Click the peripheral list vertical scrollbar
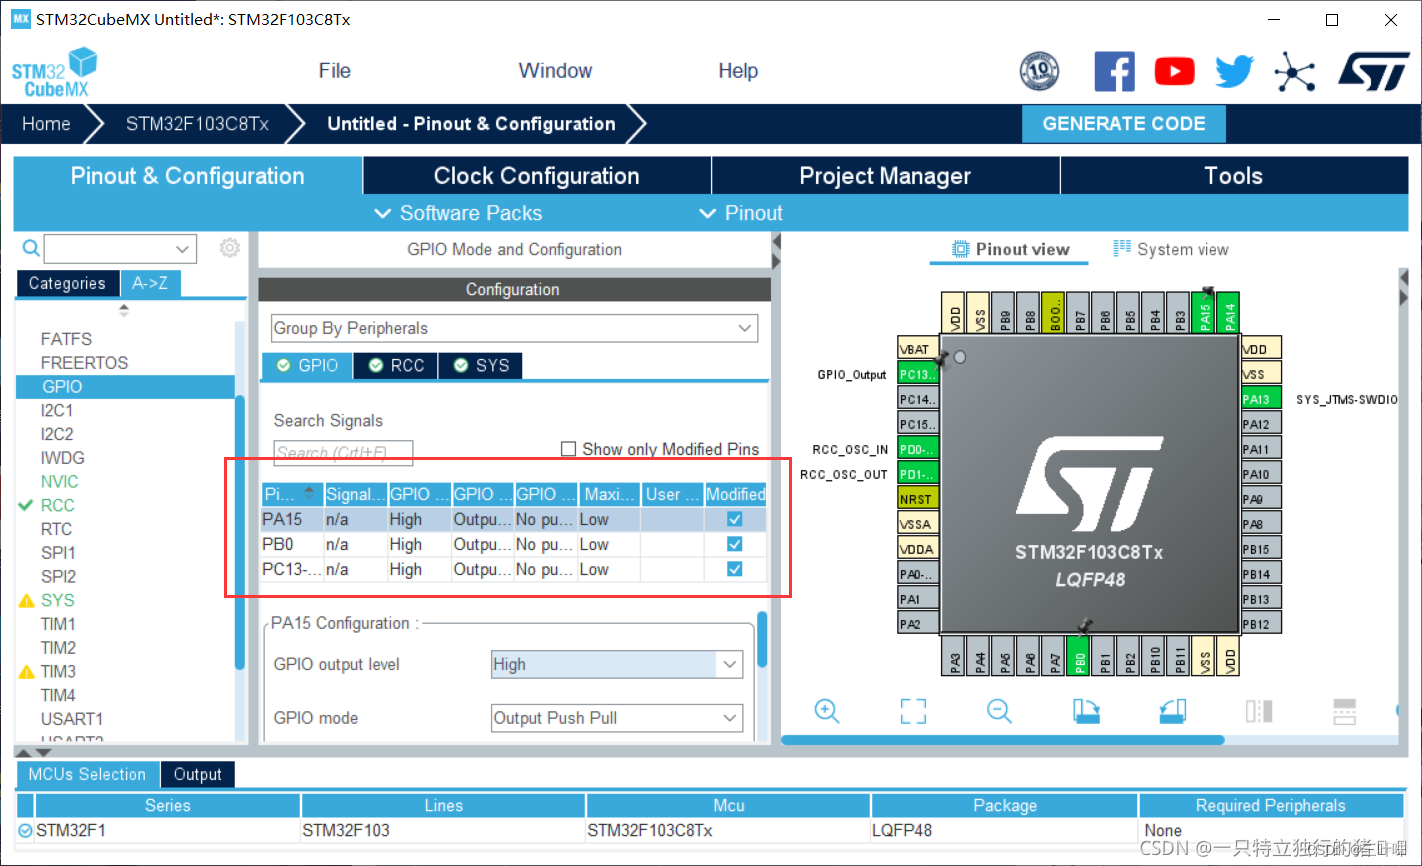The image size is (1422, 866). coord(240,532)
